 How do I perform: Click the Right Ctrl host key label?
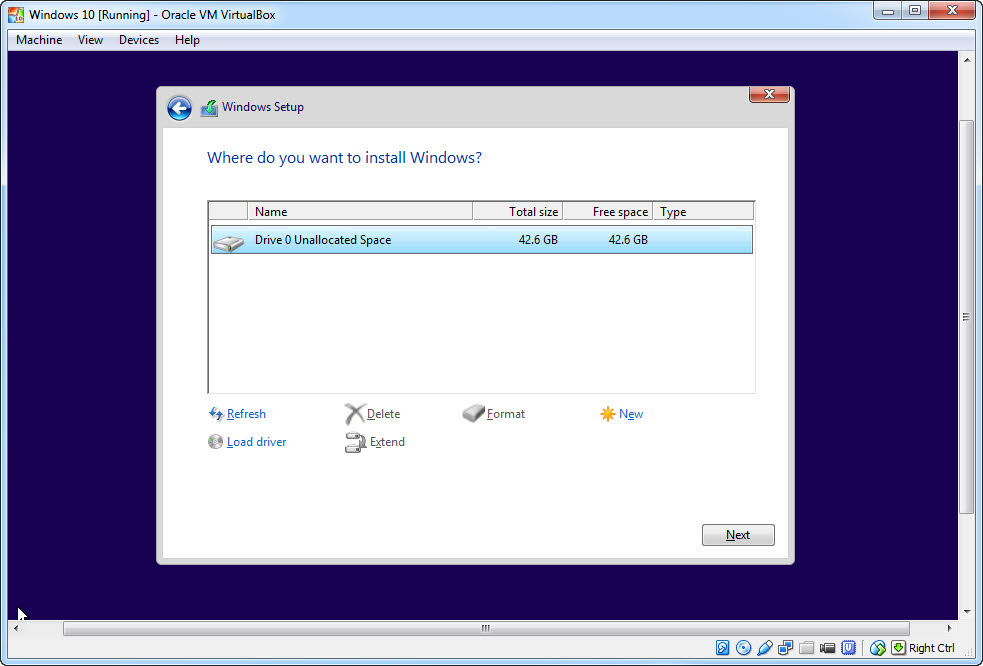[x=932, y=648]
